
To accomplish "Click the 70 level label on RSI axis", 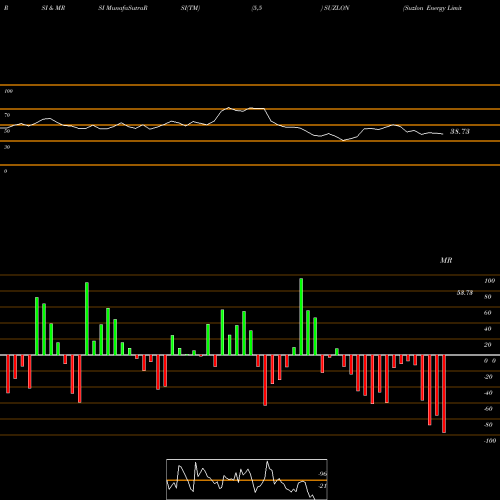I will pyautogui.click(x=7, y=115).
